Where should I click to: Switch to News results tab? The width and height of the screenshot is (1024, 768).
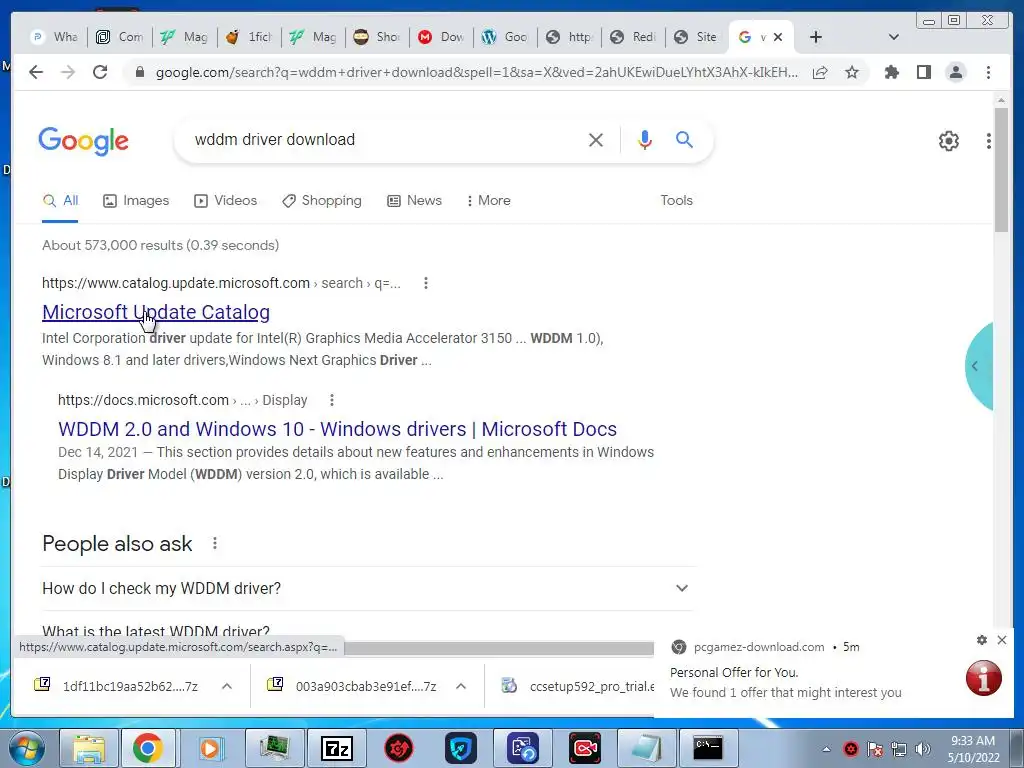(x=415, y=200)
